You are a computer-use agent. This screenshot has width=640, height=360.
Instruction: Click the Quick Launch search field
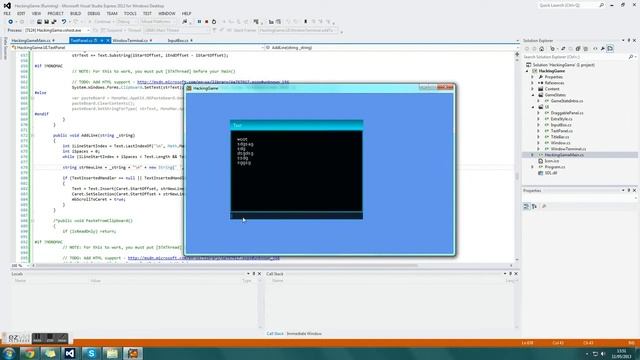(571, 5)
